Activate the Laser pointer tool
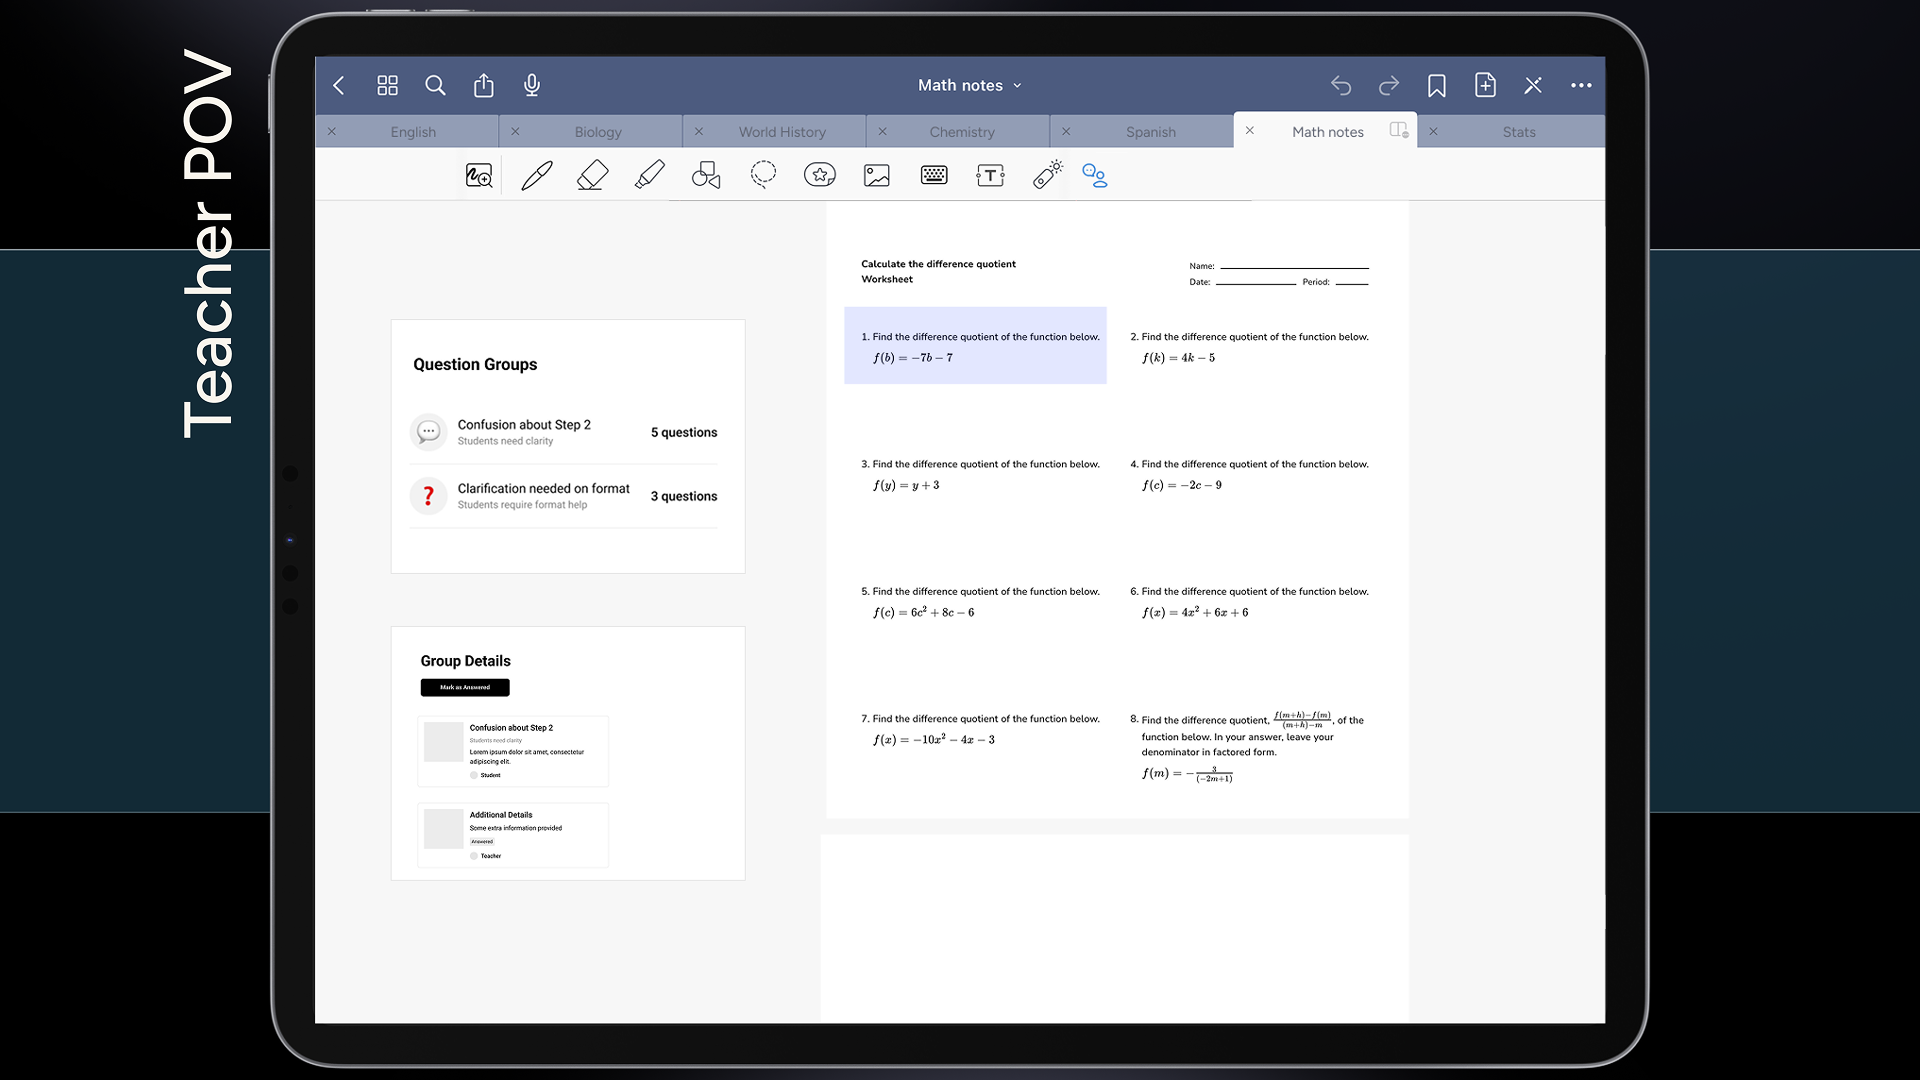Image resolution: width=1920 pixels, height=1080 pixels. click(x=1047, y=176)
